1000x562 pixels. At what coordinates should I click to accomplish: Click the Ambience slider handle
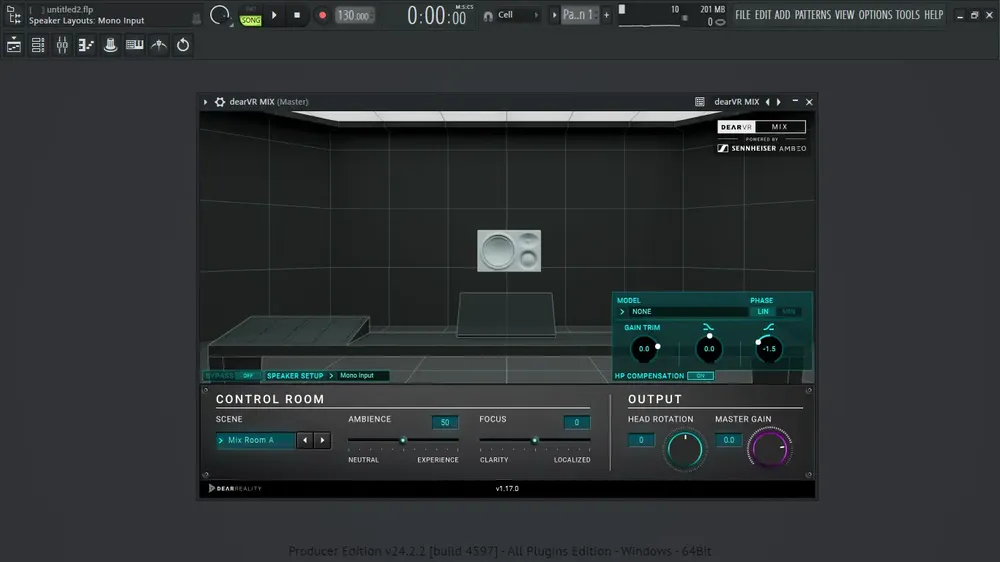pos(403,440)
